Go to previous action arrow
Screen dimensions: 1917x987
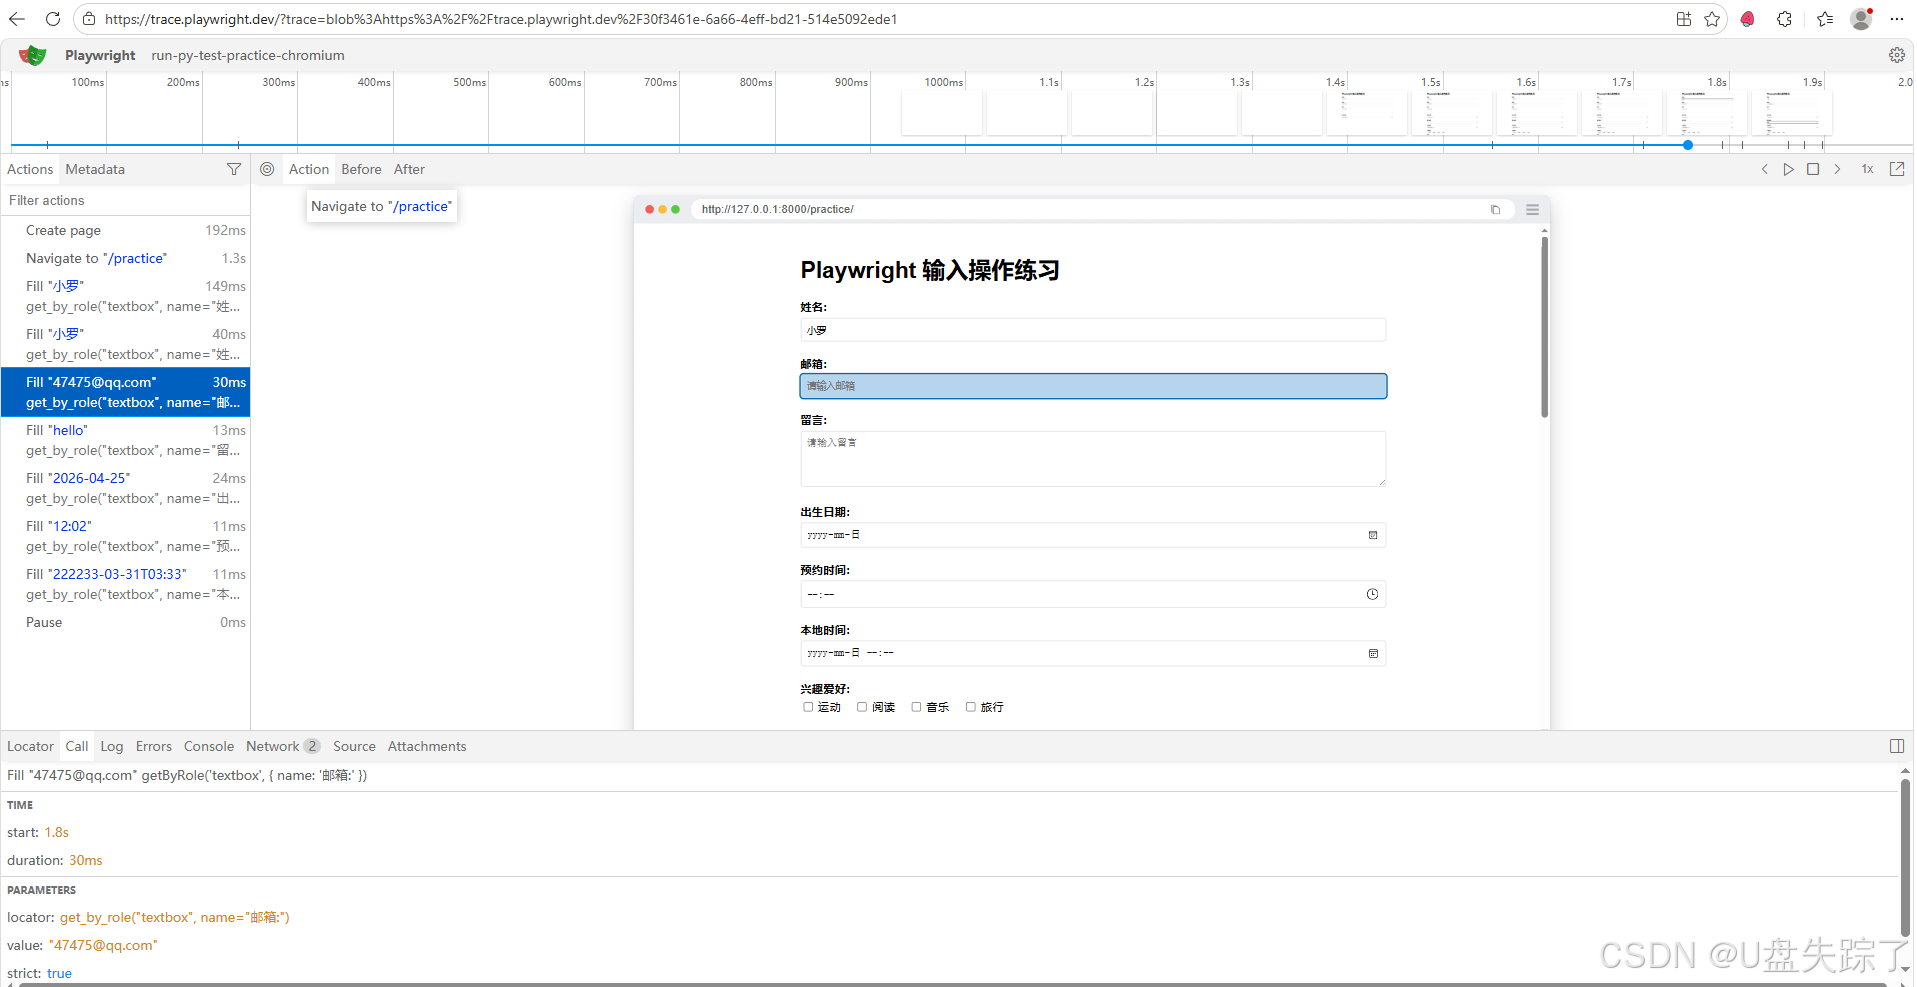click(1765, 169)
